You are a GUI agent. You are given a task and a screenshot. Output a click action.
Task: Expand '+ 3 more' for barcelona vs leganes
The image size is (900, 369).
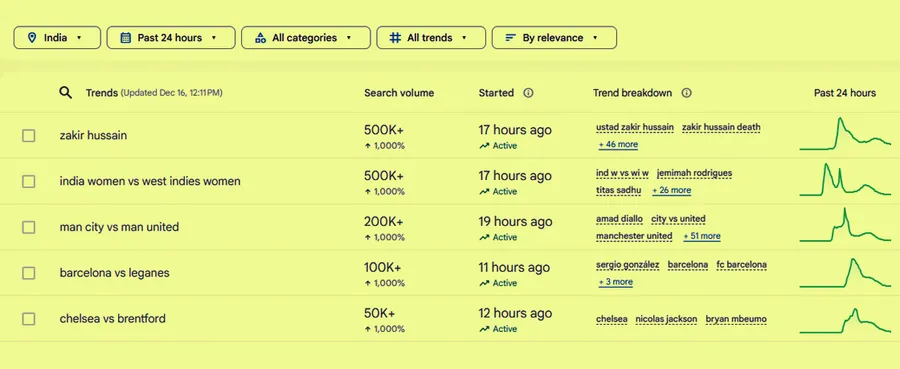point(615,282)
